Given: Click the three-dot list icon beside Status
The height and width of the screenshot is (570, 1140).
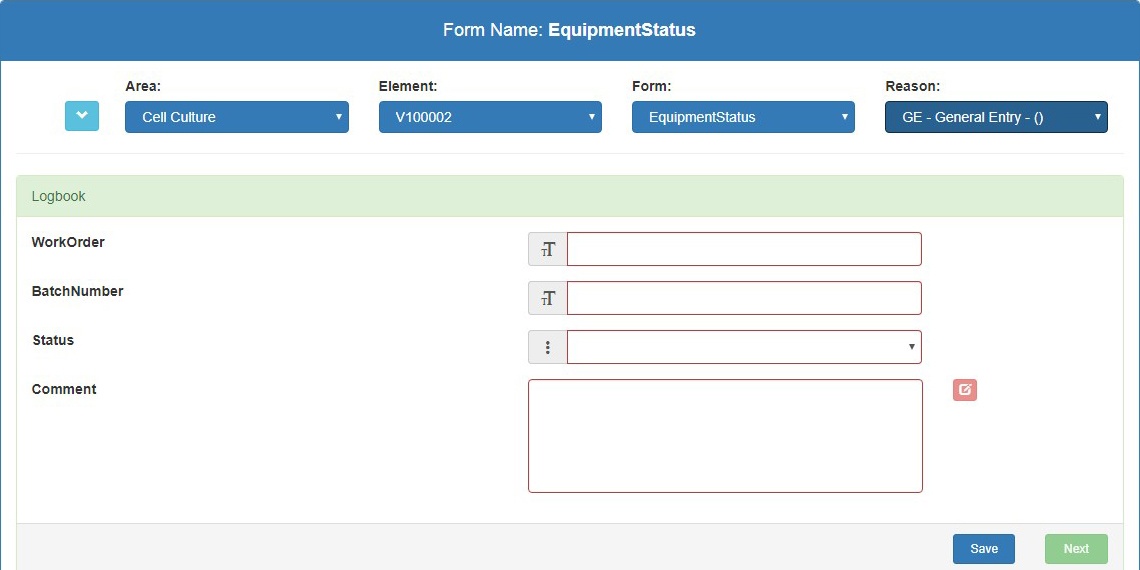Looking at the screenshot, I should (x=547, y=348).
